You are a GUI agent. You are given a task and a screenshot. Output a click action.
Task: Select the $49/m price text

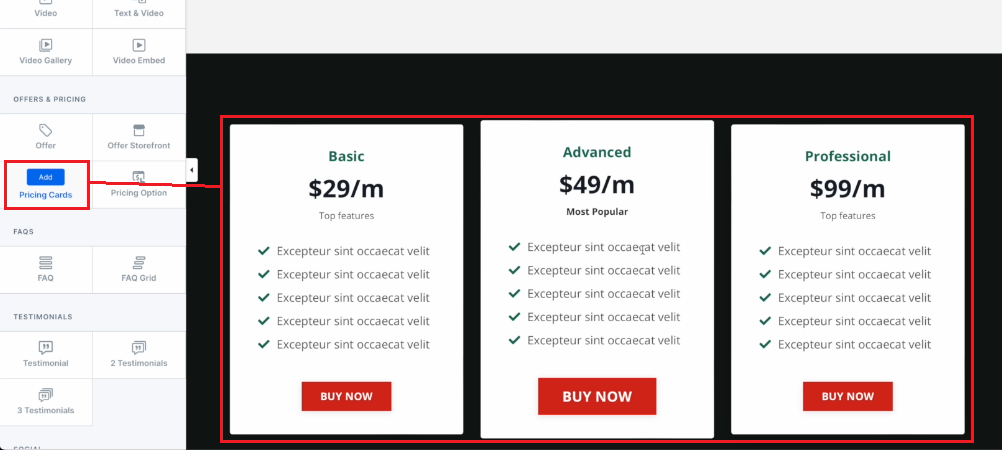coord(597,185)
